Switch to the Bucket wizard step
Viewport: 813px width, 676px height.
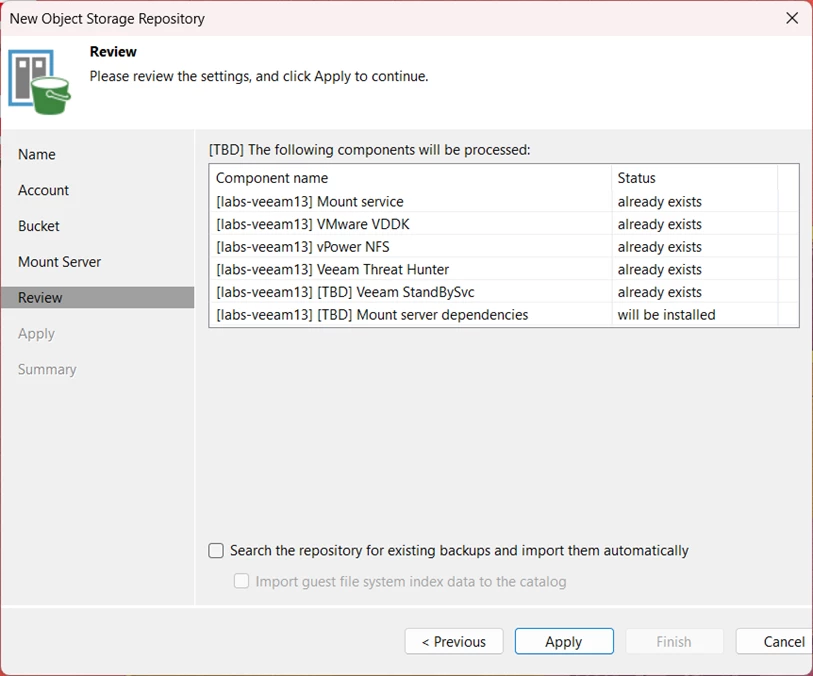pos(39,226)
